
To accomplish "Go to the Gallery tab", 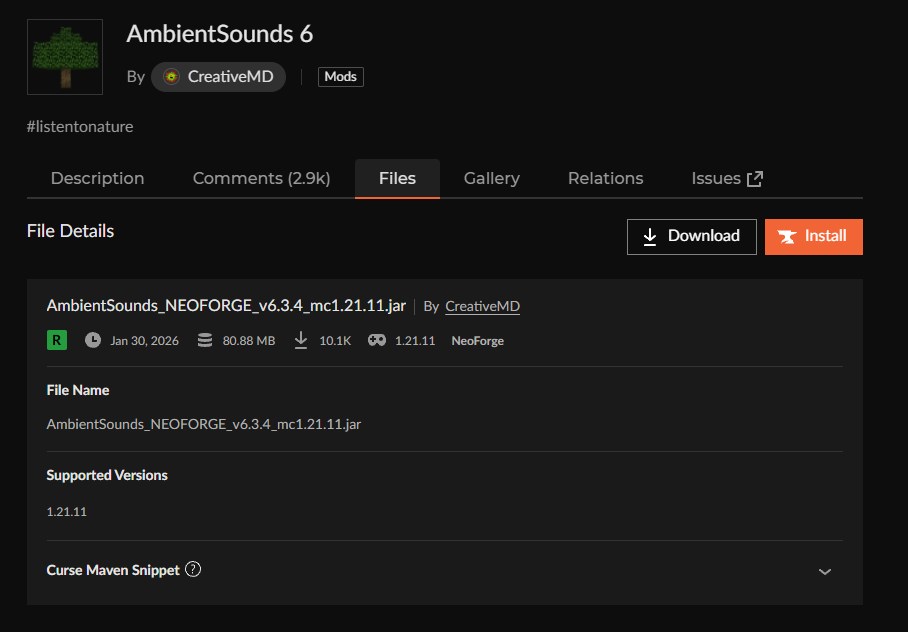I will (491, 179).
